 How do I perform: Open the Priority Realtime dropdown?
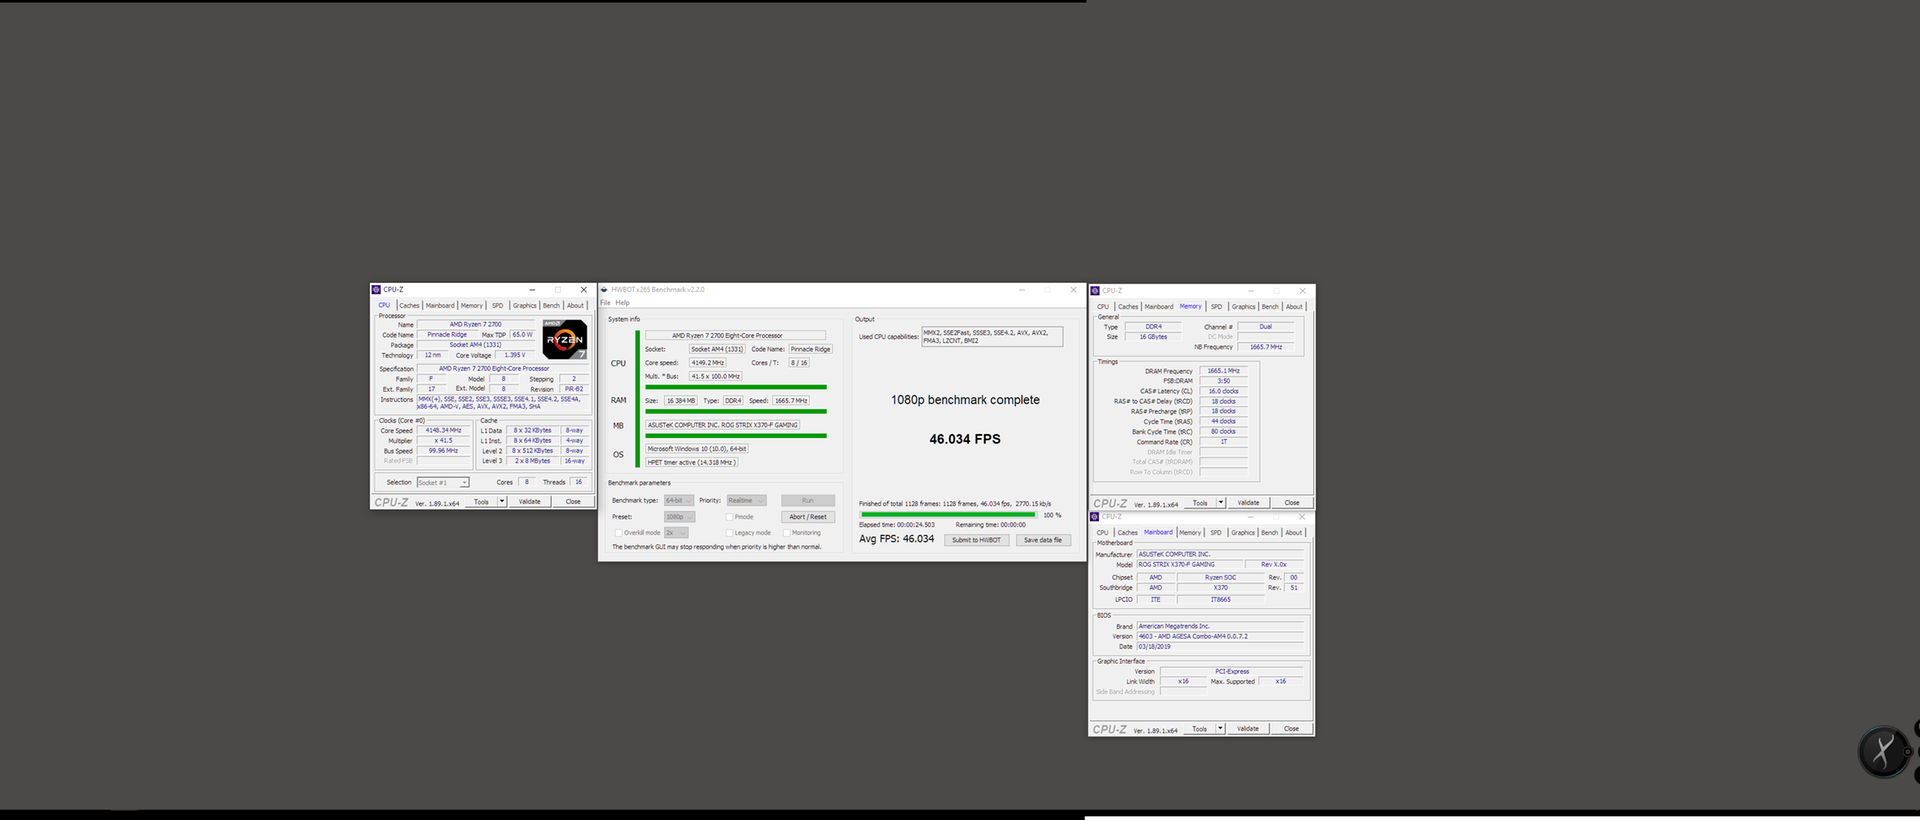coord(746,500)
